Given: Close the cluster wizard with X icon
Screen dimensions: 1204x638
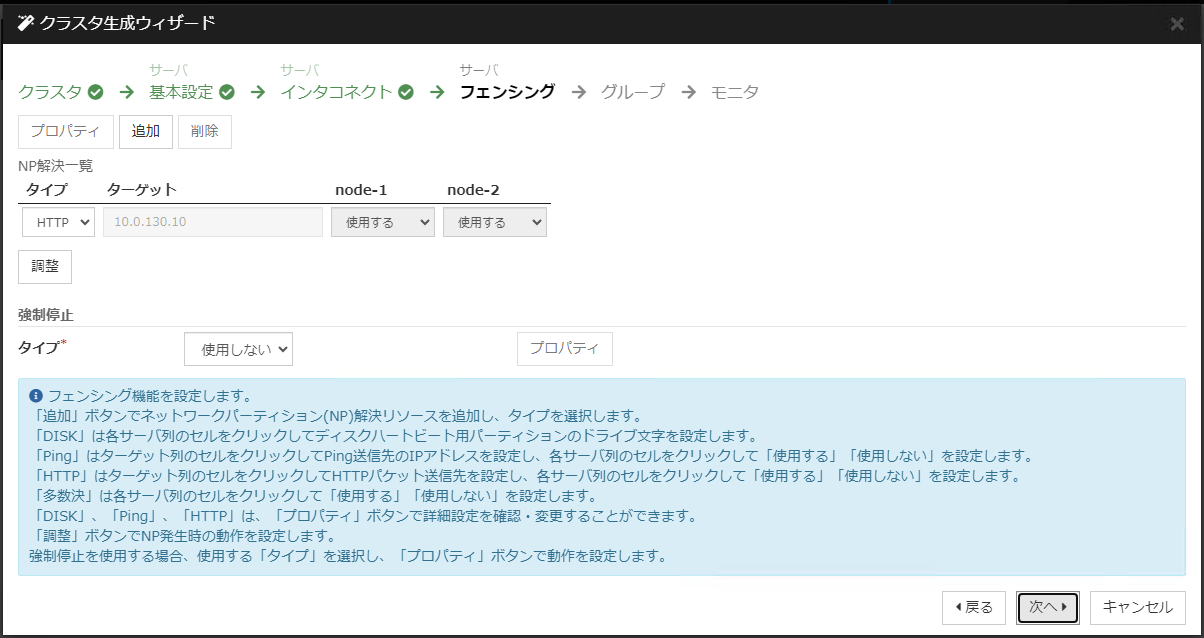Looking at the screenshot, I should click(x=1177, y=23).
